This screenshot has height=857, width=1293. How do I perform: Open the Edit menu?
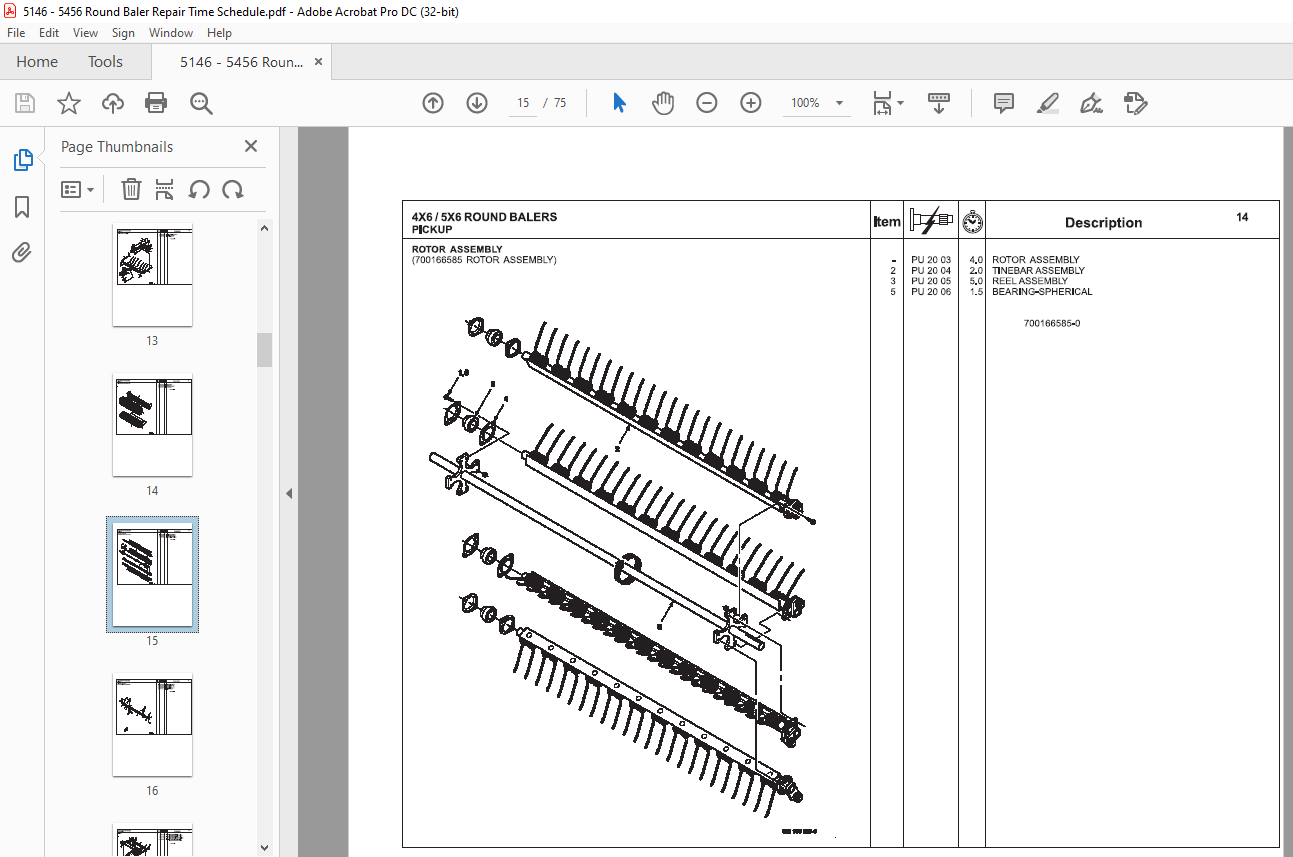(49, 33)
